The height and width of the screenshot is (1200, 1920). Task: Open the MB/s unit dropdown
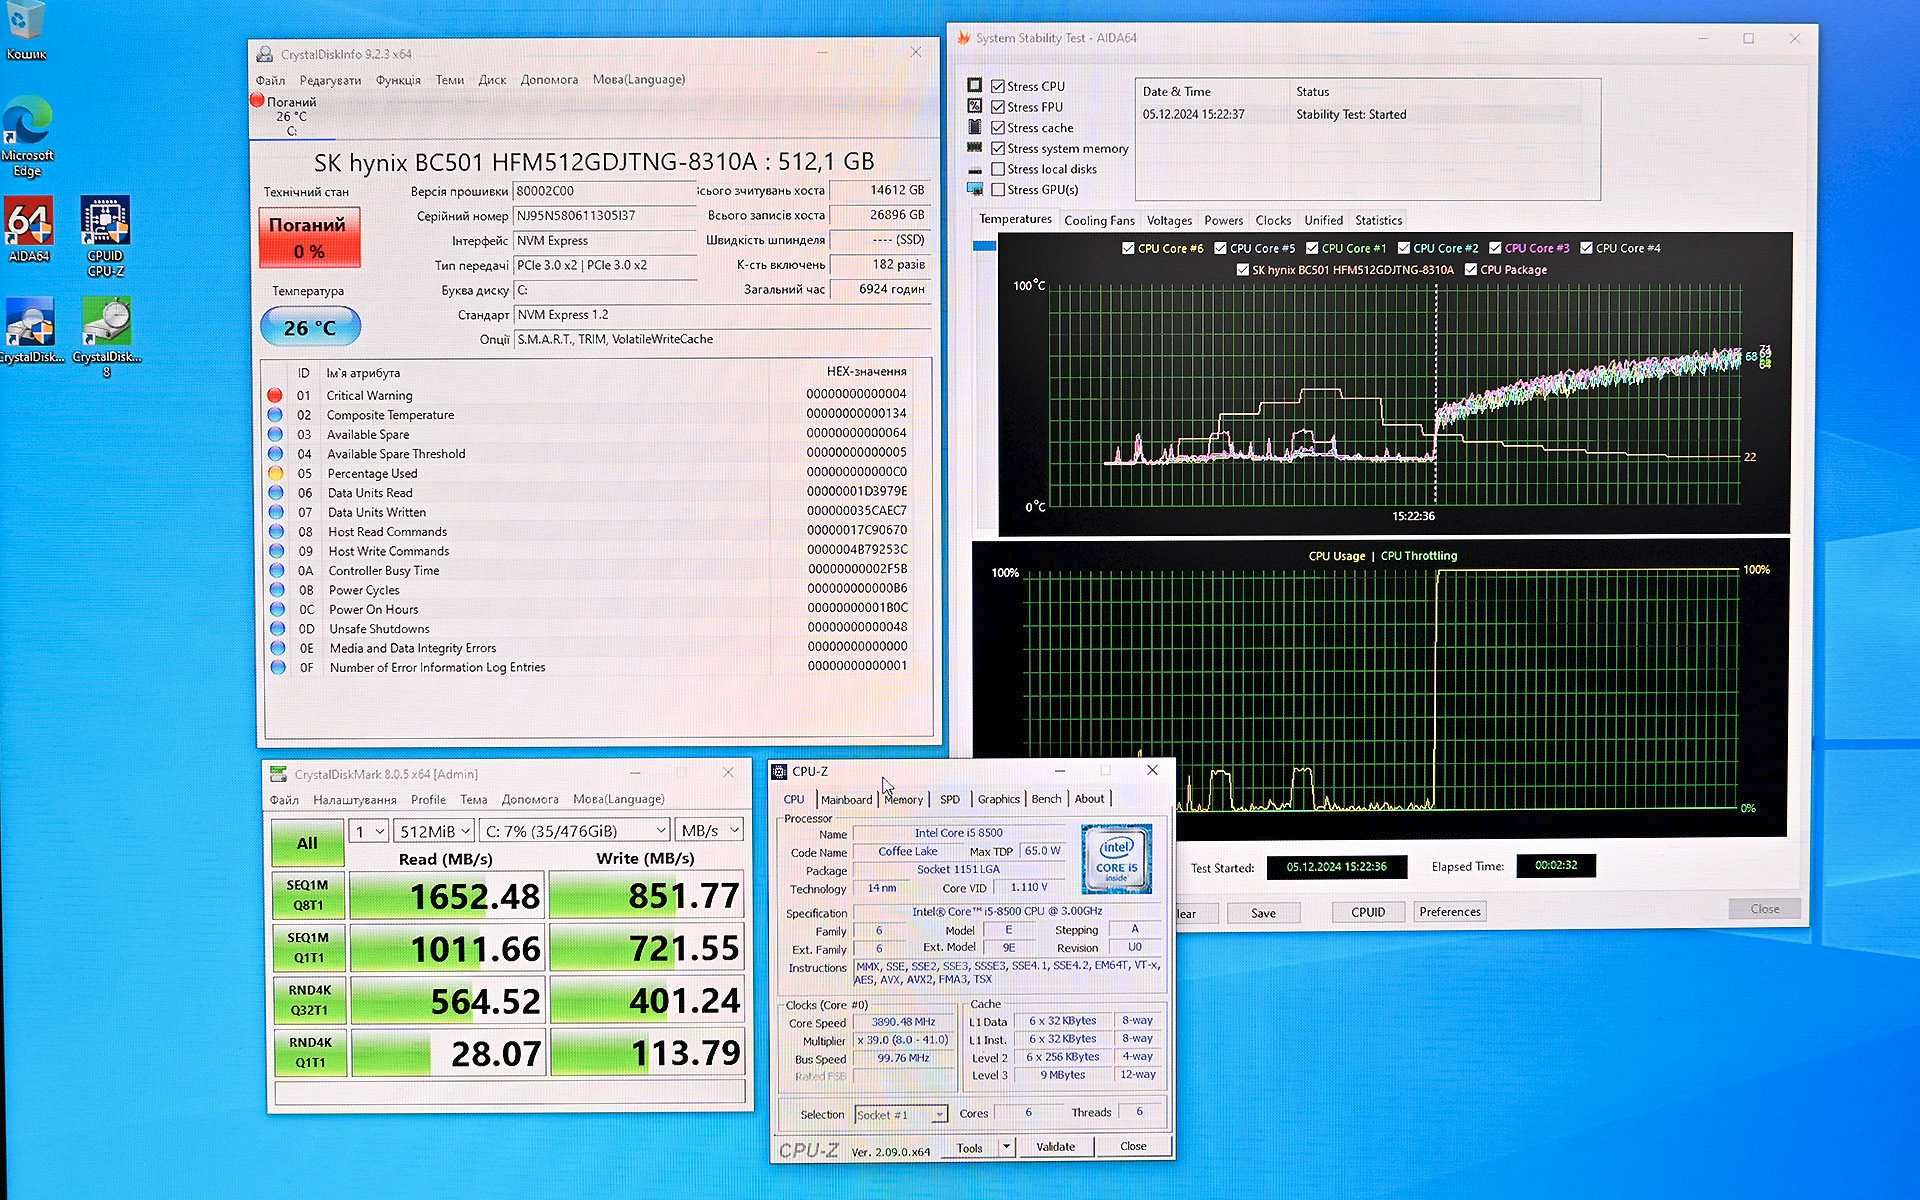coord(709,831)
